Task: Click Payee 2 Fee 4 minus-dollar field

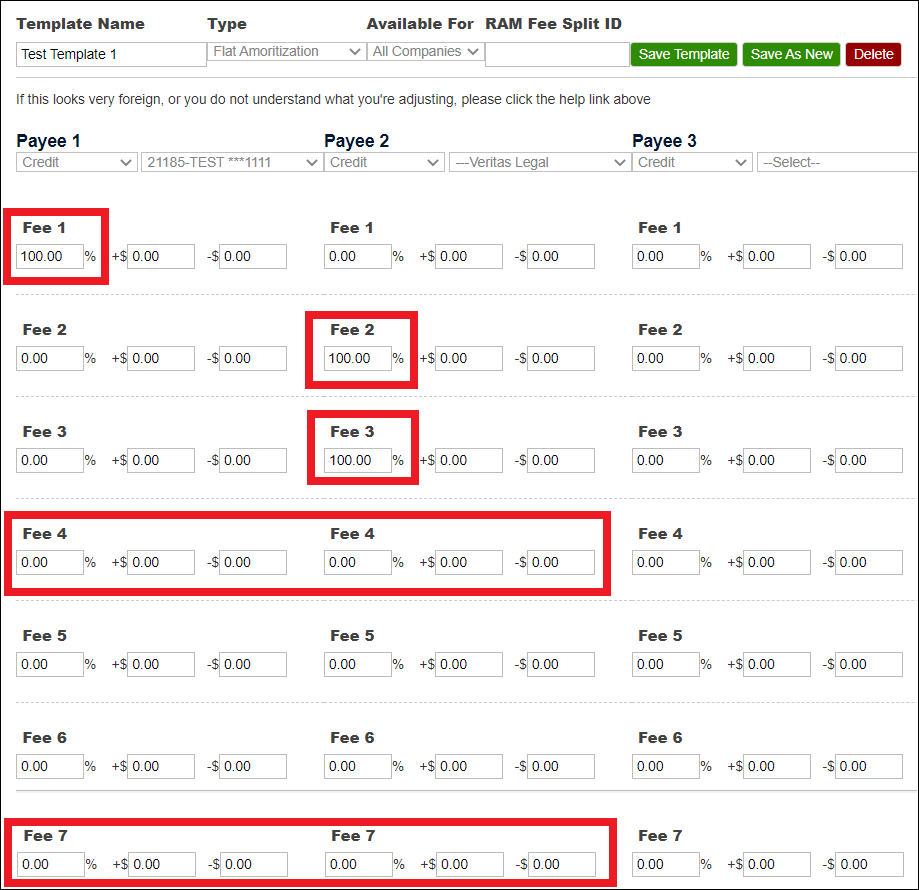Action: (561, 563)
